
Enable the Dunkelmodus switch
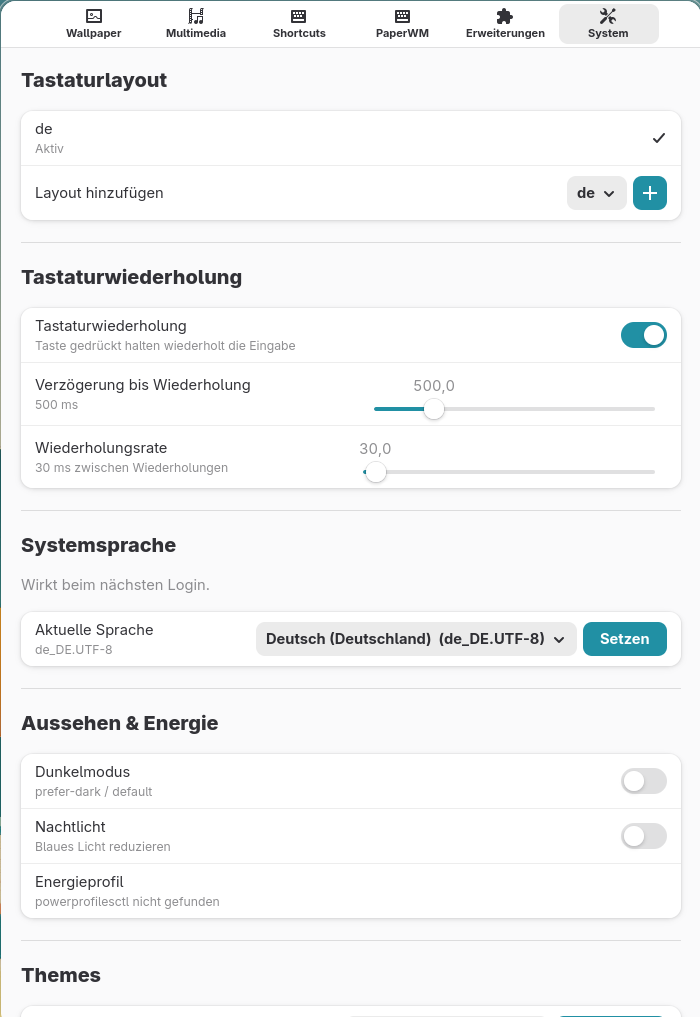(x=643, y=781)
